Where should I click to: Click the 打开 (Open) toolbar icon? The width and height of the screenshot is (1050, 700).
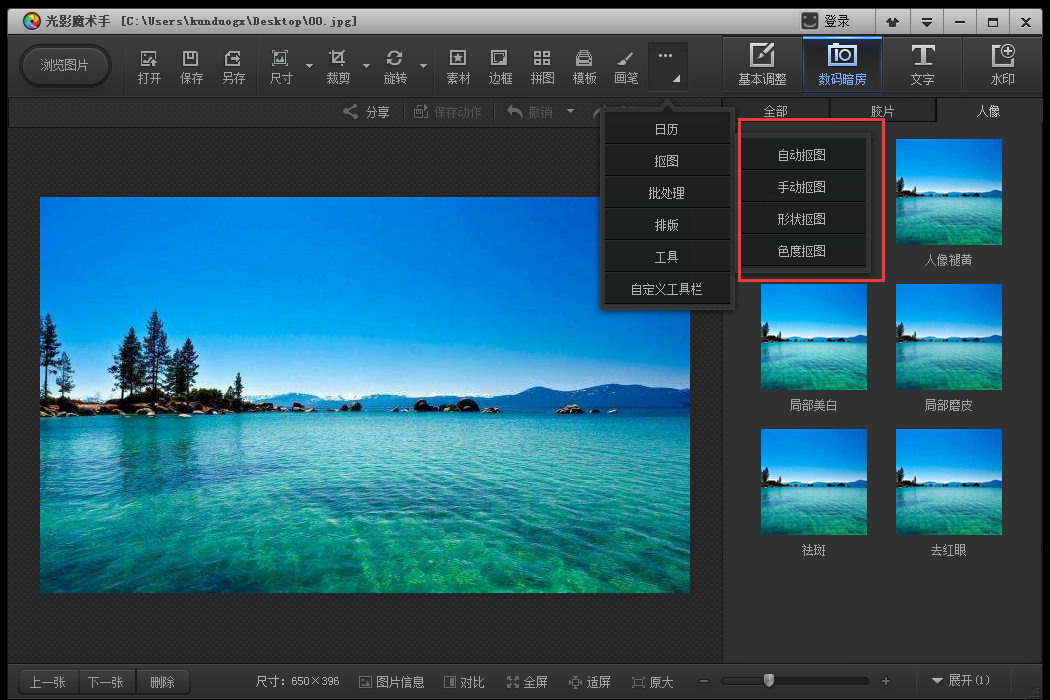point(149,66)
